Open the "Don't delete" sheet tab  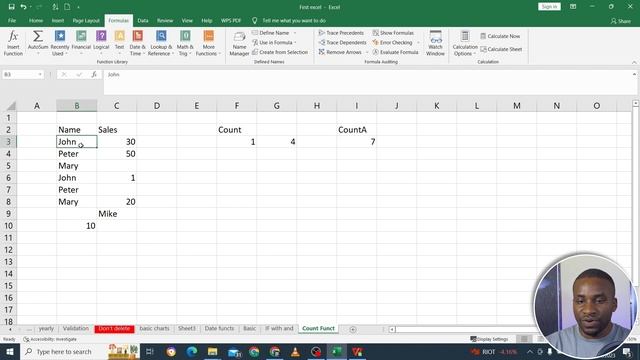[114, 329]
